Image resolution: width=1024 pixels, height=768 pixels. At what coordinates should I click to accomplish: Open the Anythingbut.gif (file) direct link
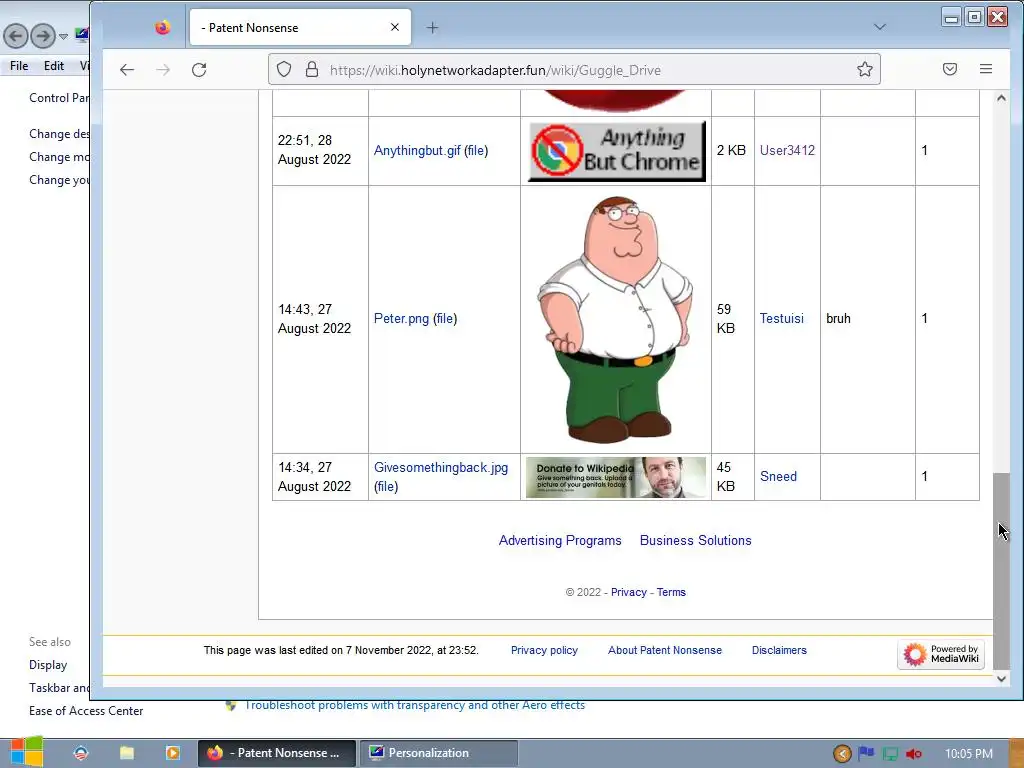[x=476, y=150]
